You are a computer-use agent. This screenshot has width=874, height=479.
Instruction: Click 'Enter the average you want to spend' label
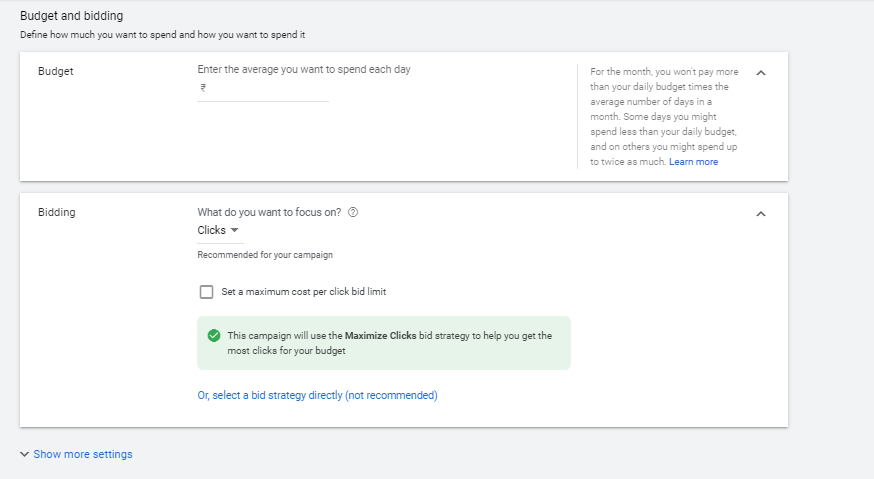pos(304,69)
